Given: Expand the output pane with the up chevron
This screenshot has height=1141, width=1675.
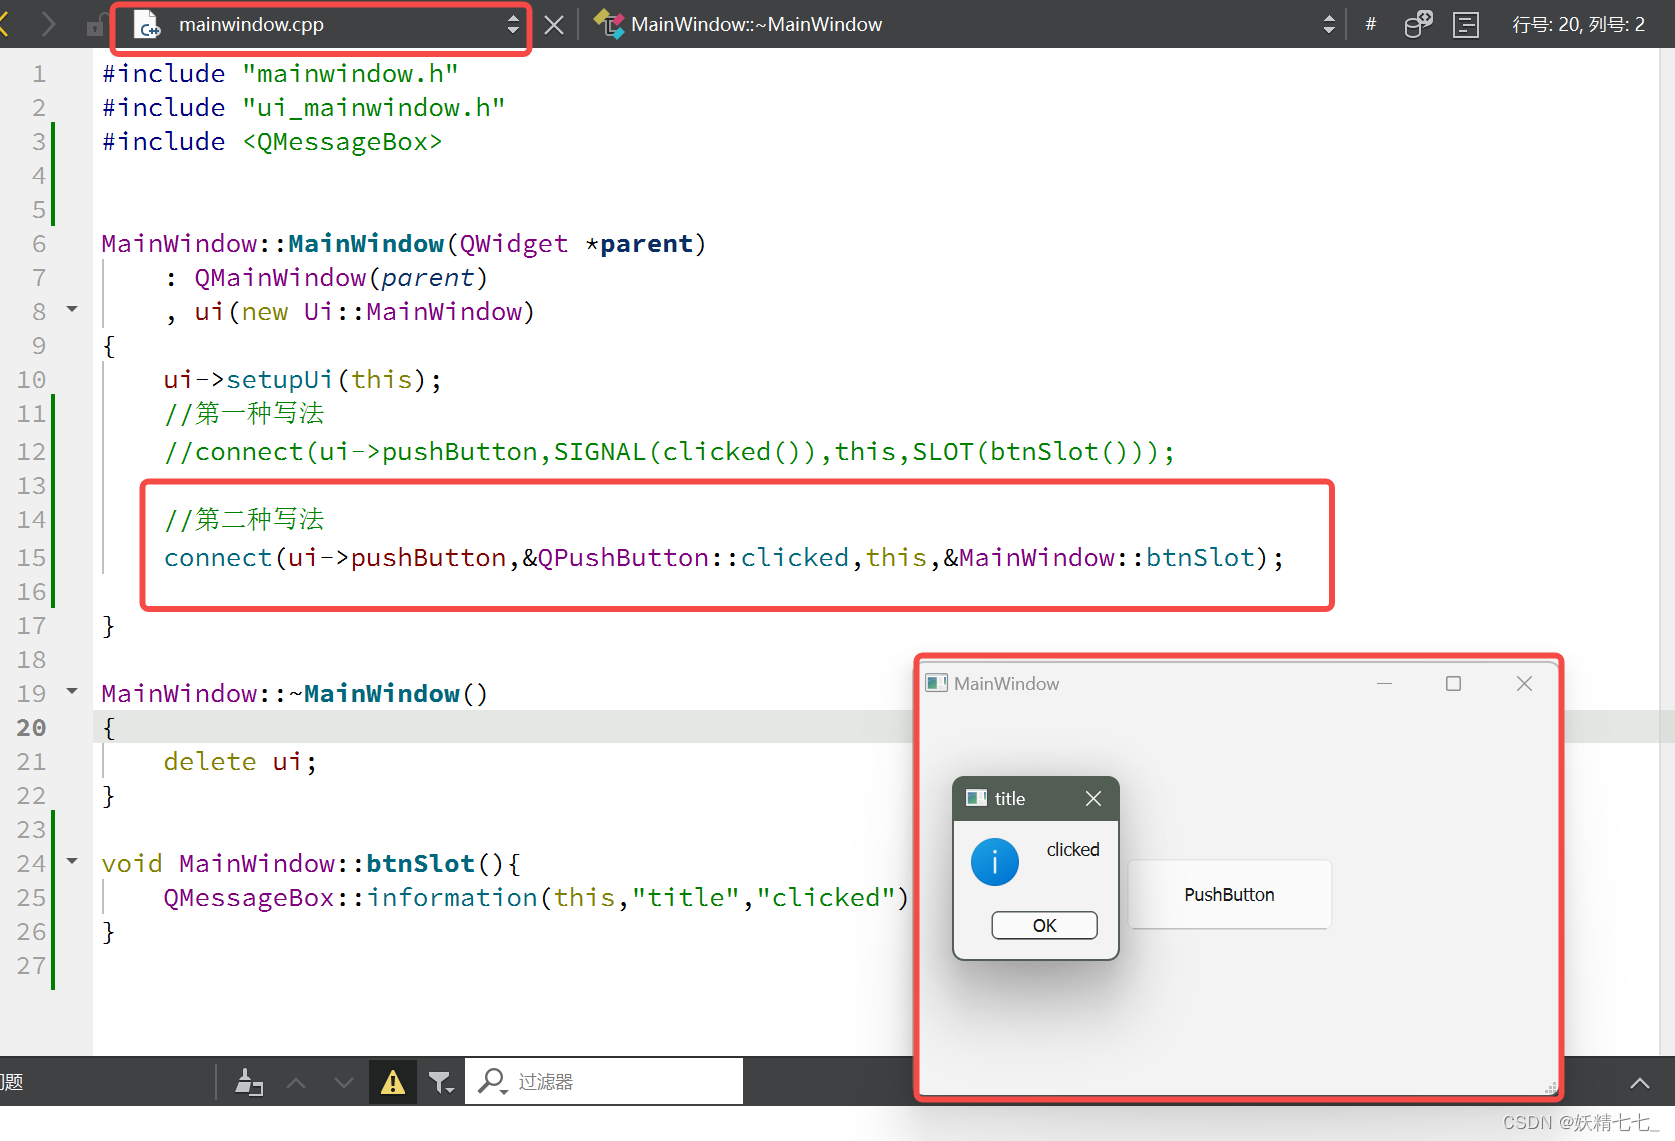Looking at the screenshot, I should 1640,1083.
